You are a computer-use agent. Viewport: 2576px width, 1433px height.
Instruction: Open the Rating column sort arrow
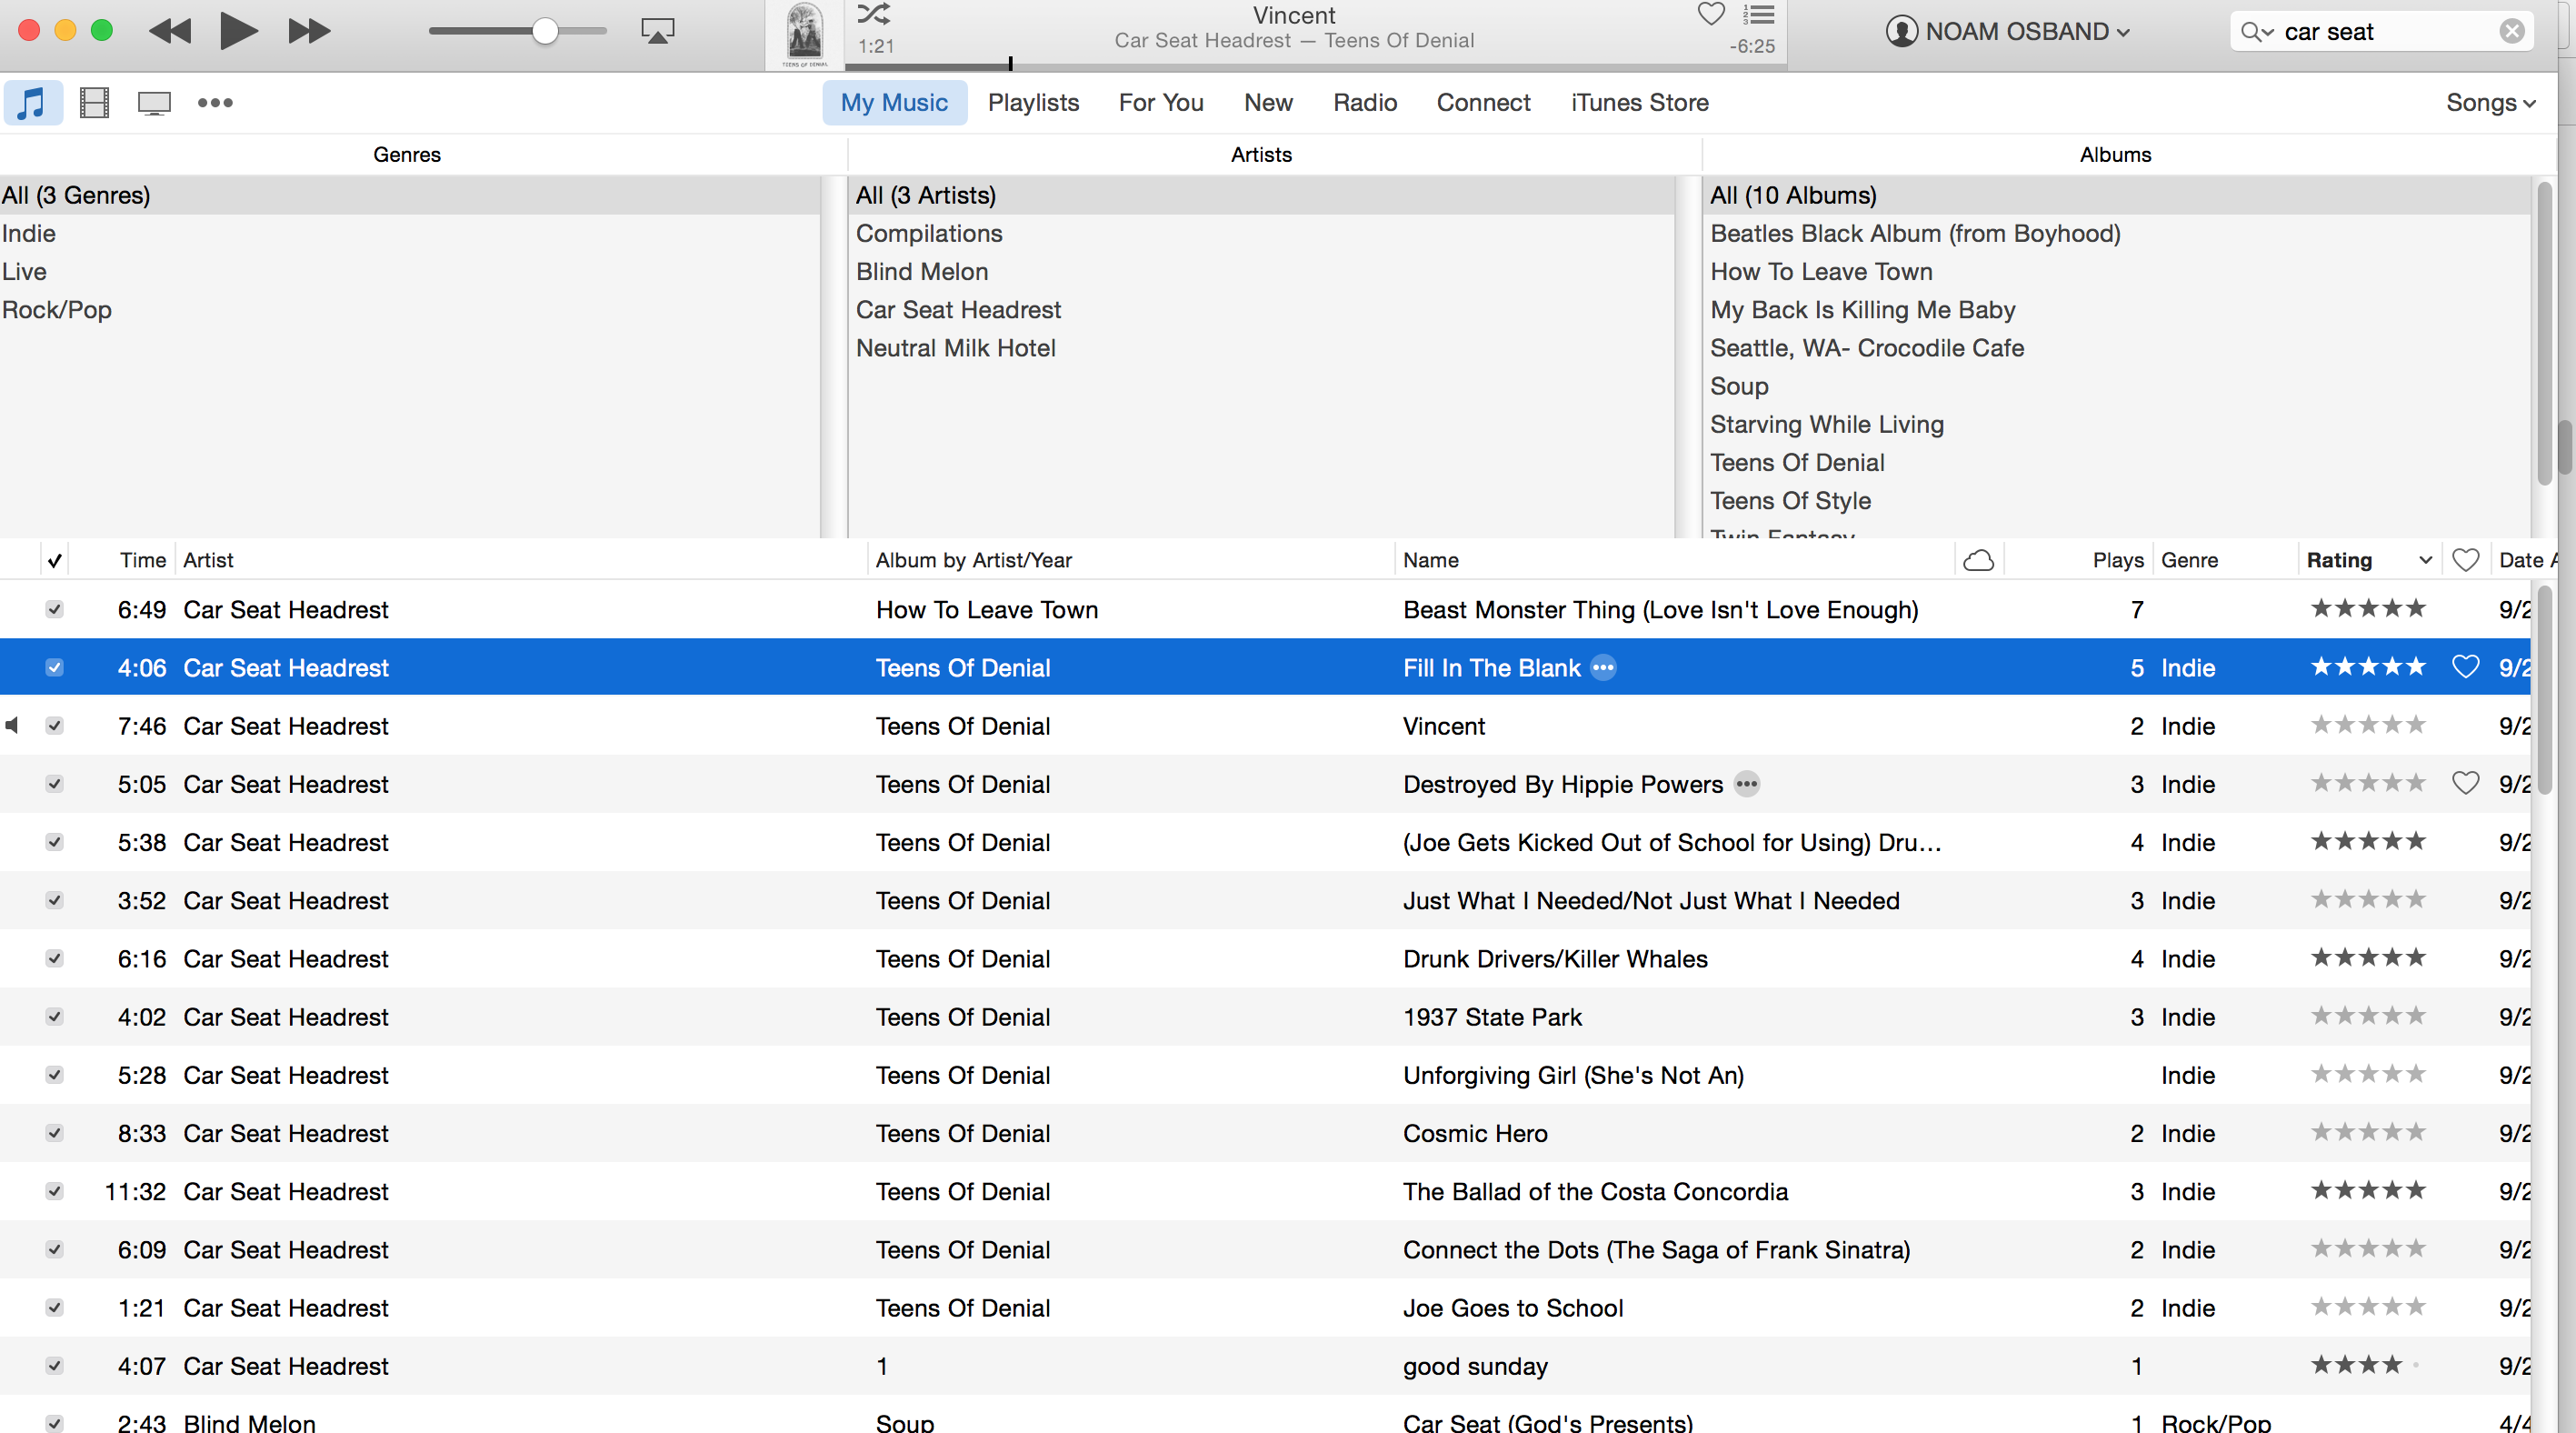coord(2424,560)
